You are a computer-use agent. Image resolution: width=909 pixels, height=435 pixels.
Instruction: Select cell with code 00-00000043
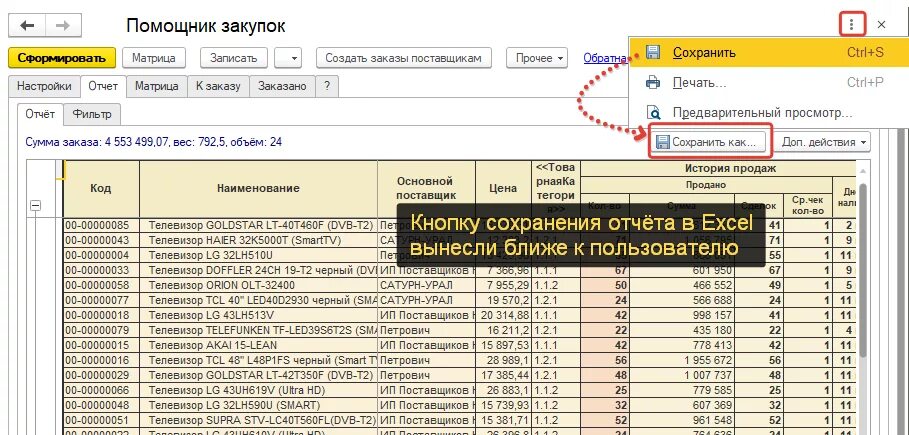pos(101,240)
